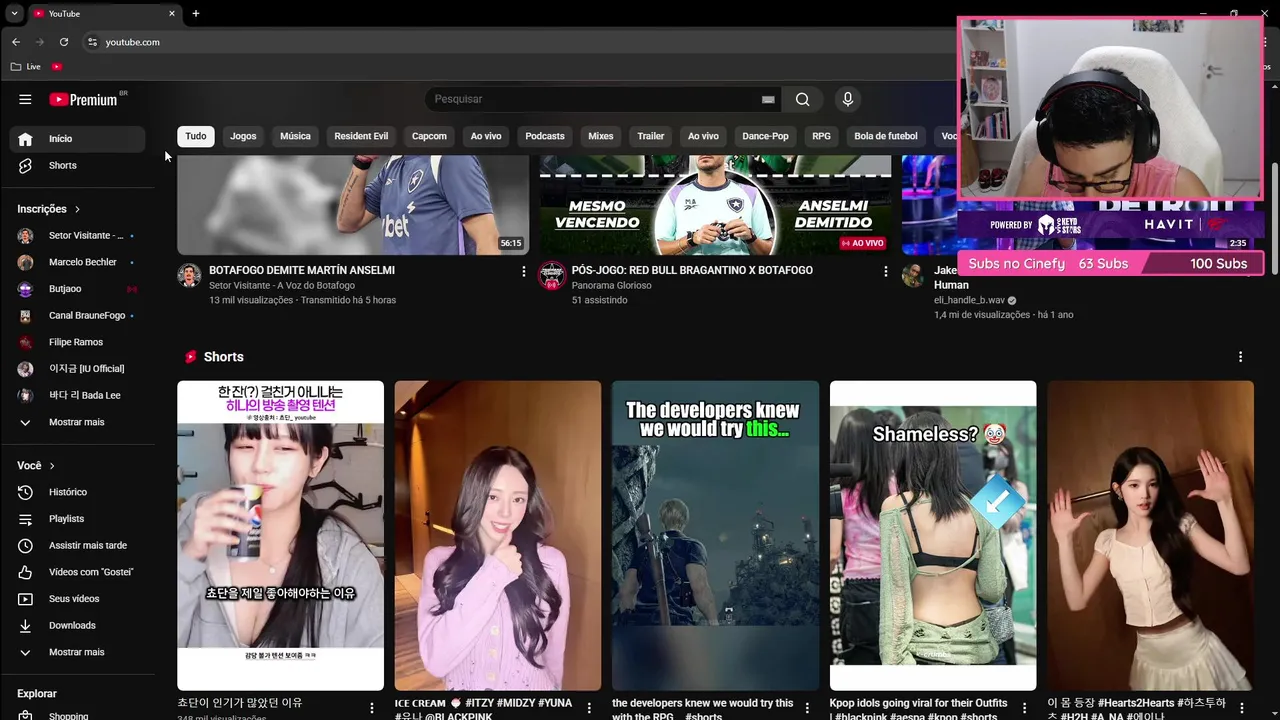1280x720 pixels.
Task: Go back in the browser
Action: click(x=15, y=42)
